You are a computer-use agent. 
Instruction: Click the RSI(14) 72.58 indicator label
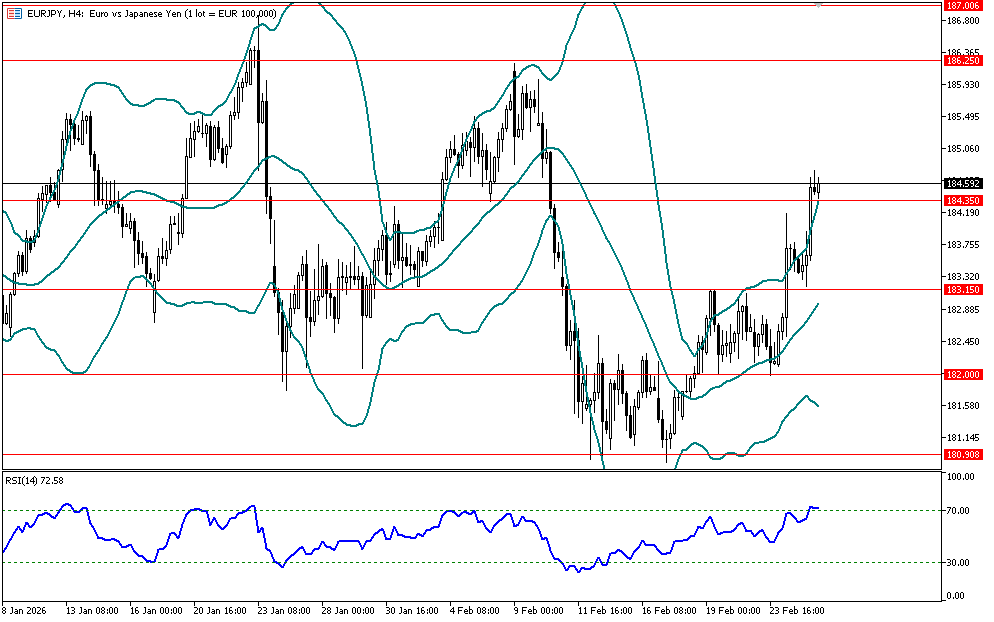(x=35, y=481)
